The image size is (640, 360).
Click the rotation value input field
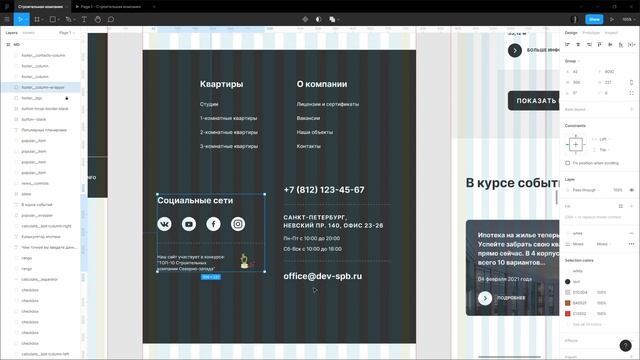point(576,93)
